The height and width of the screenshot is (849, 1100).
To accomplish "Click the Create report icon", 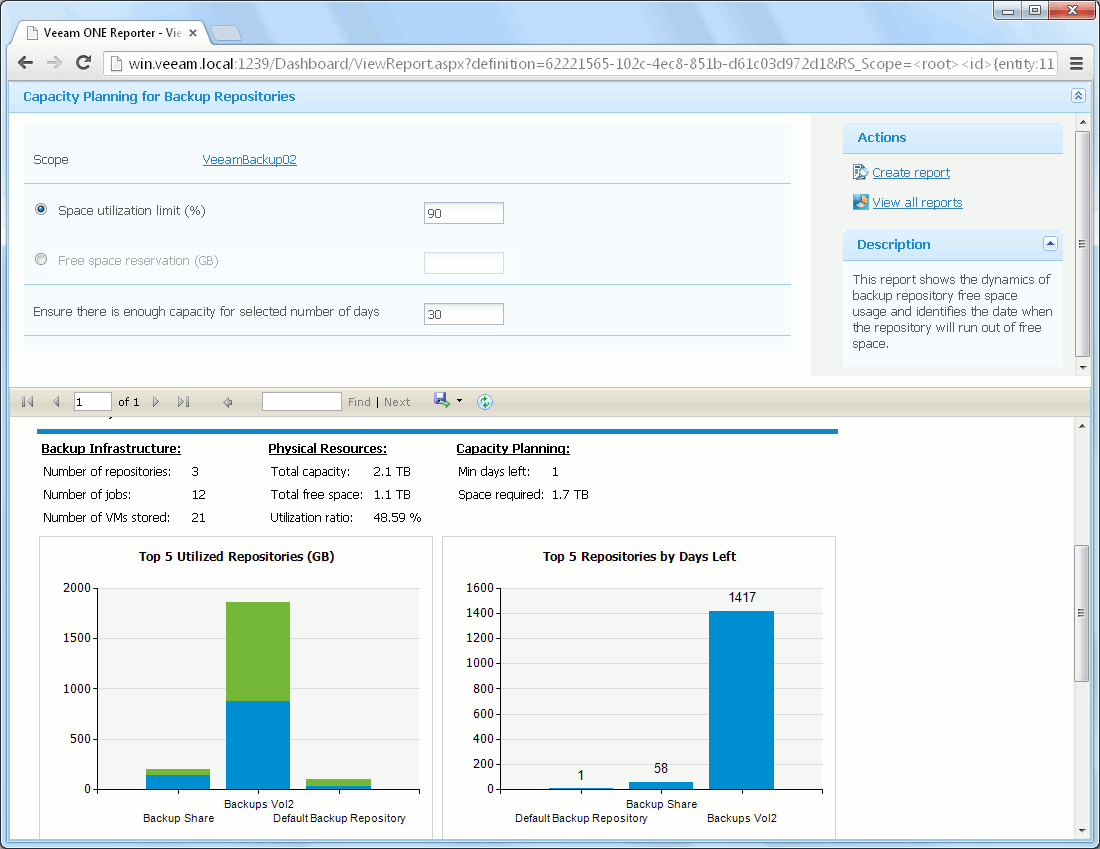I will (x=860, y=172).
